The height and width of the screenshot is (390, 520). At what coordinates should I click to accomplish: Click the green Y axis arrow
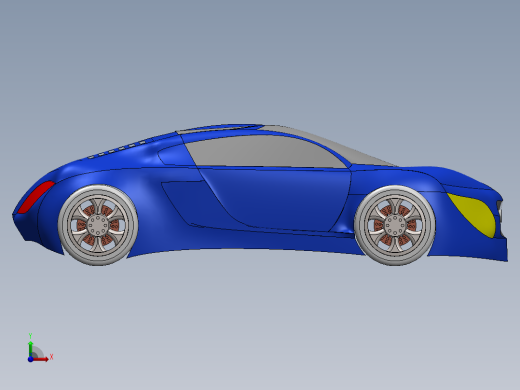(30, 348)
